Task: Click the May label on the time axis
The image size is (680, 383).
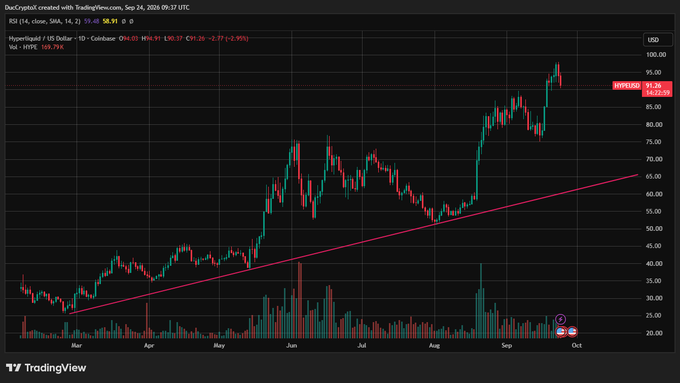Action: tap(219, 346)
